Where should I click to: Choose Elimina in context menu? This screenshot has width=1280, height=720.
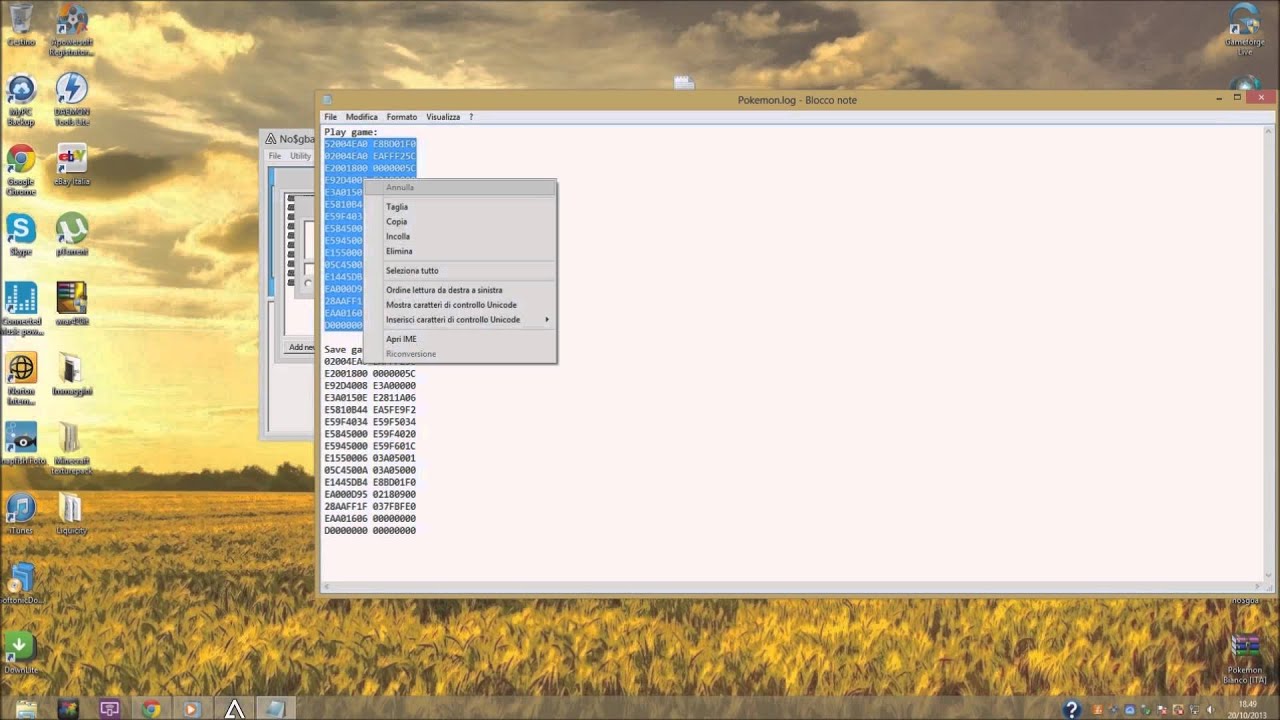click(459, 251)
